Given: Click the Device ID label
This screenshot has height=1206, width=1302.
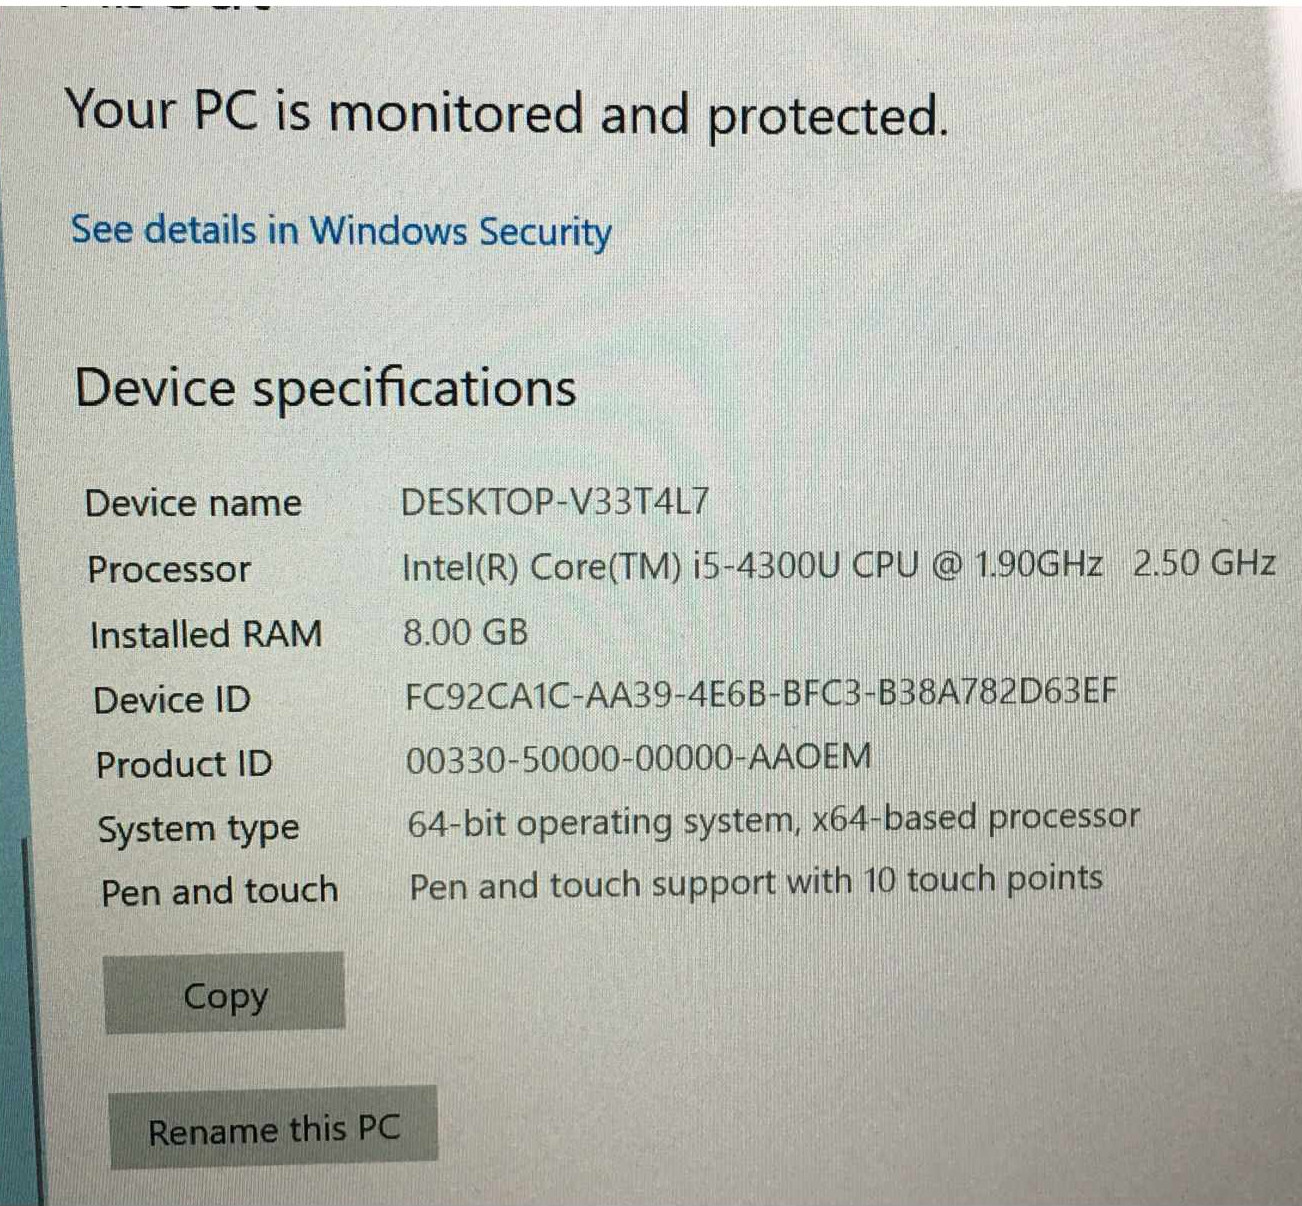Looking at the screenshot, I should point(172,699).
